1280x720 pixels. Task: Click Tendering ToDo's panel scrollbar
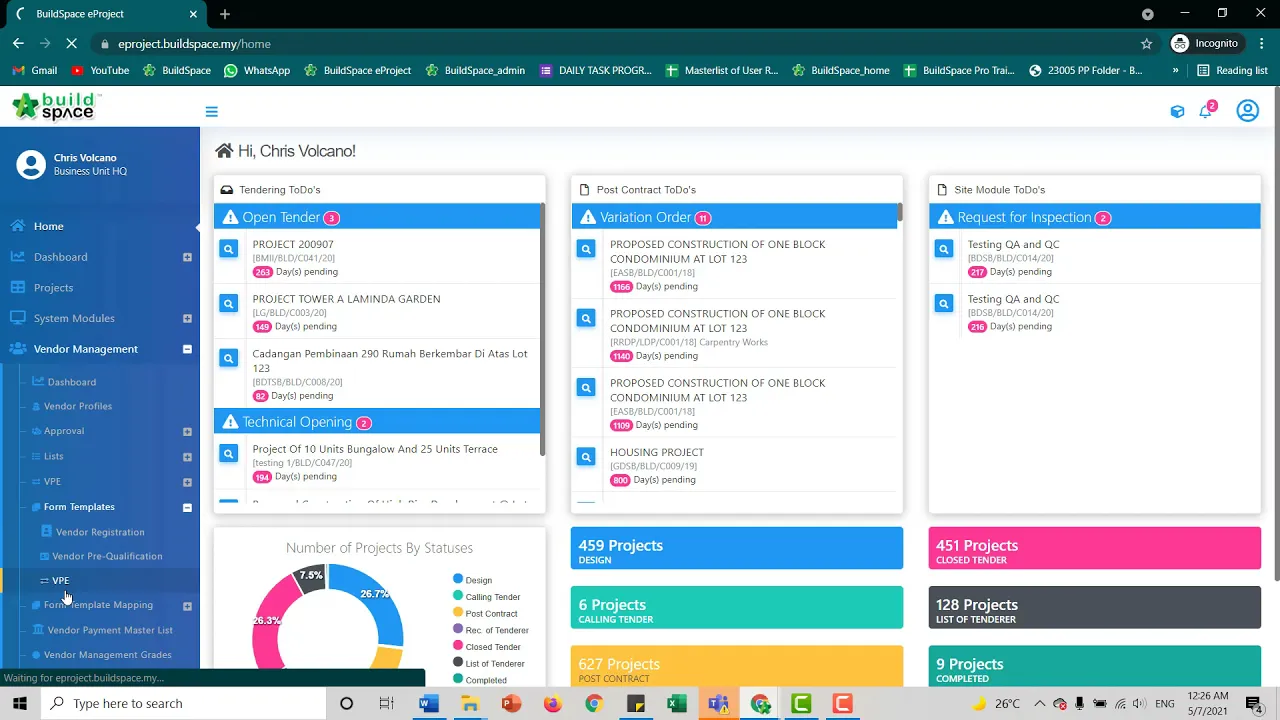(x=543, y=330)
